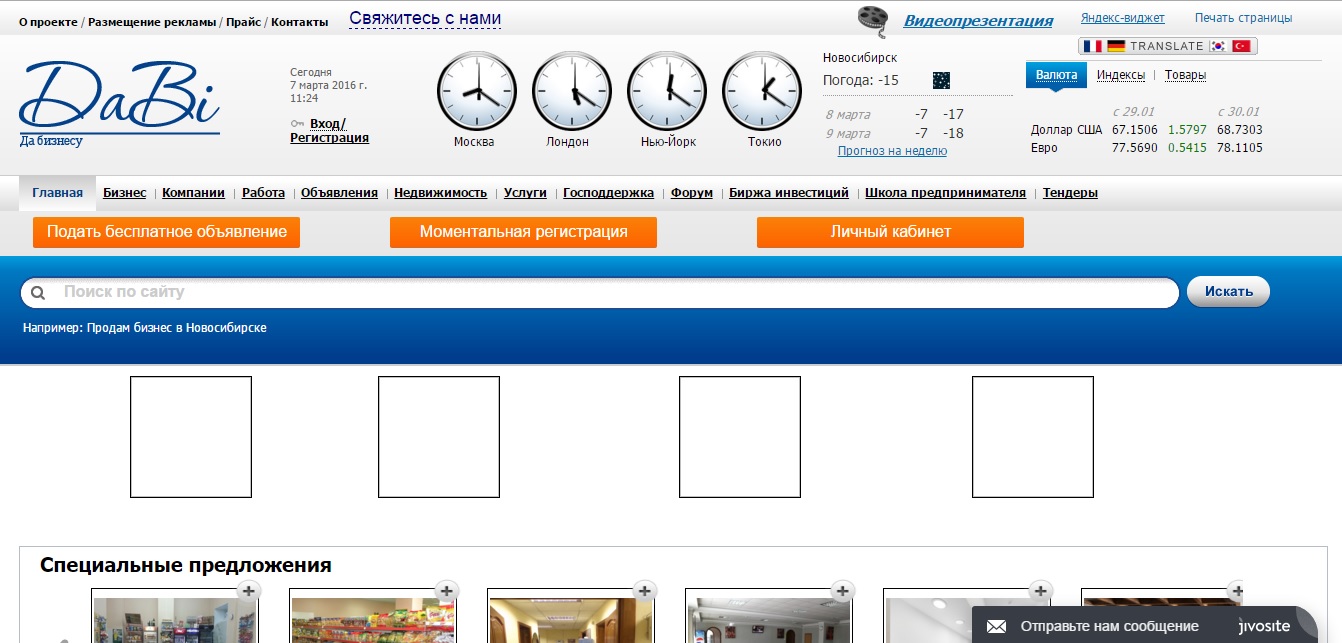Open the Яндекс-виджет link
Viewport: 1342px width, 643px height.
click(1123, 18)
